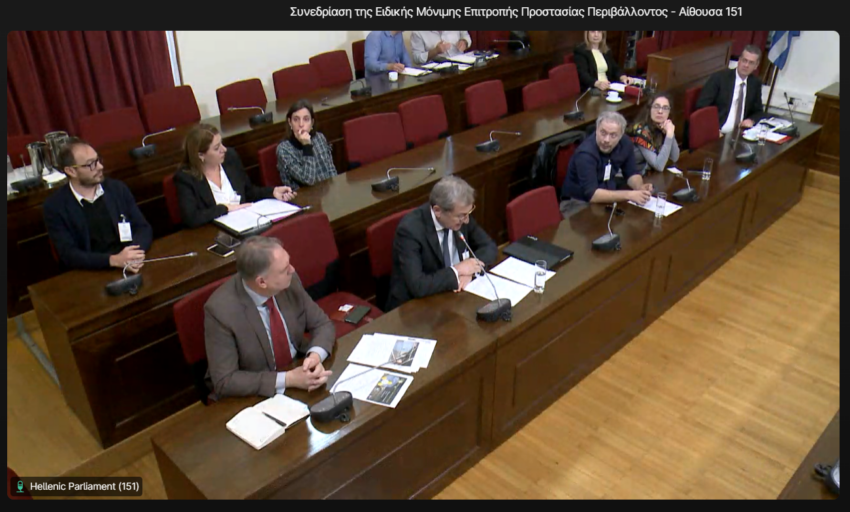Screen dimensions: 850x512
Task: Click the black folder on the desk
Action: coord(538,252)
